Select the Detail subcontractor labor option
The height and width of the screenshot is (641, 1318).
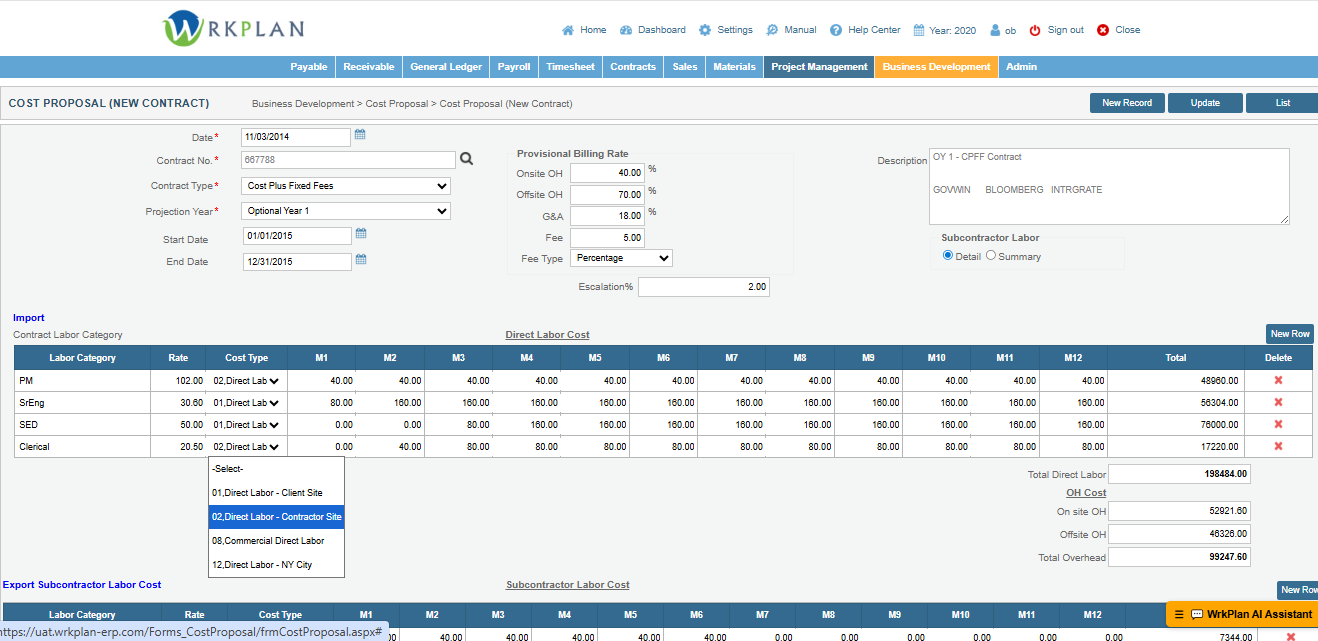[948, 256]
